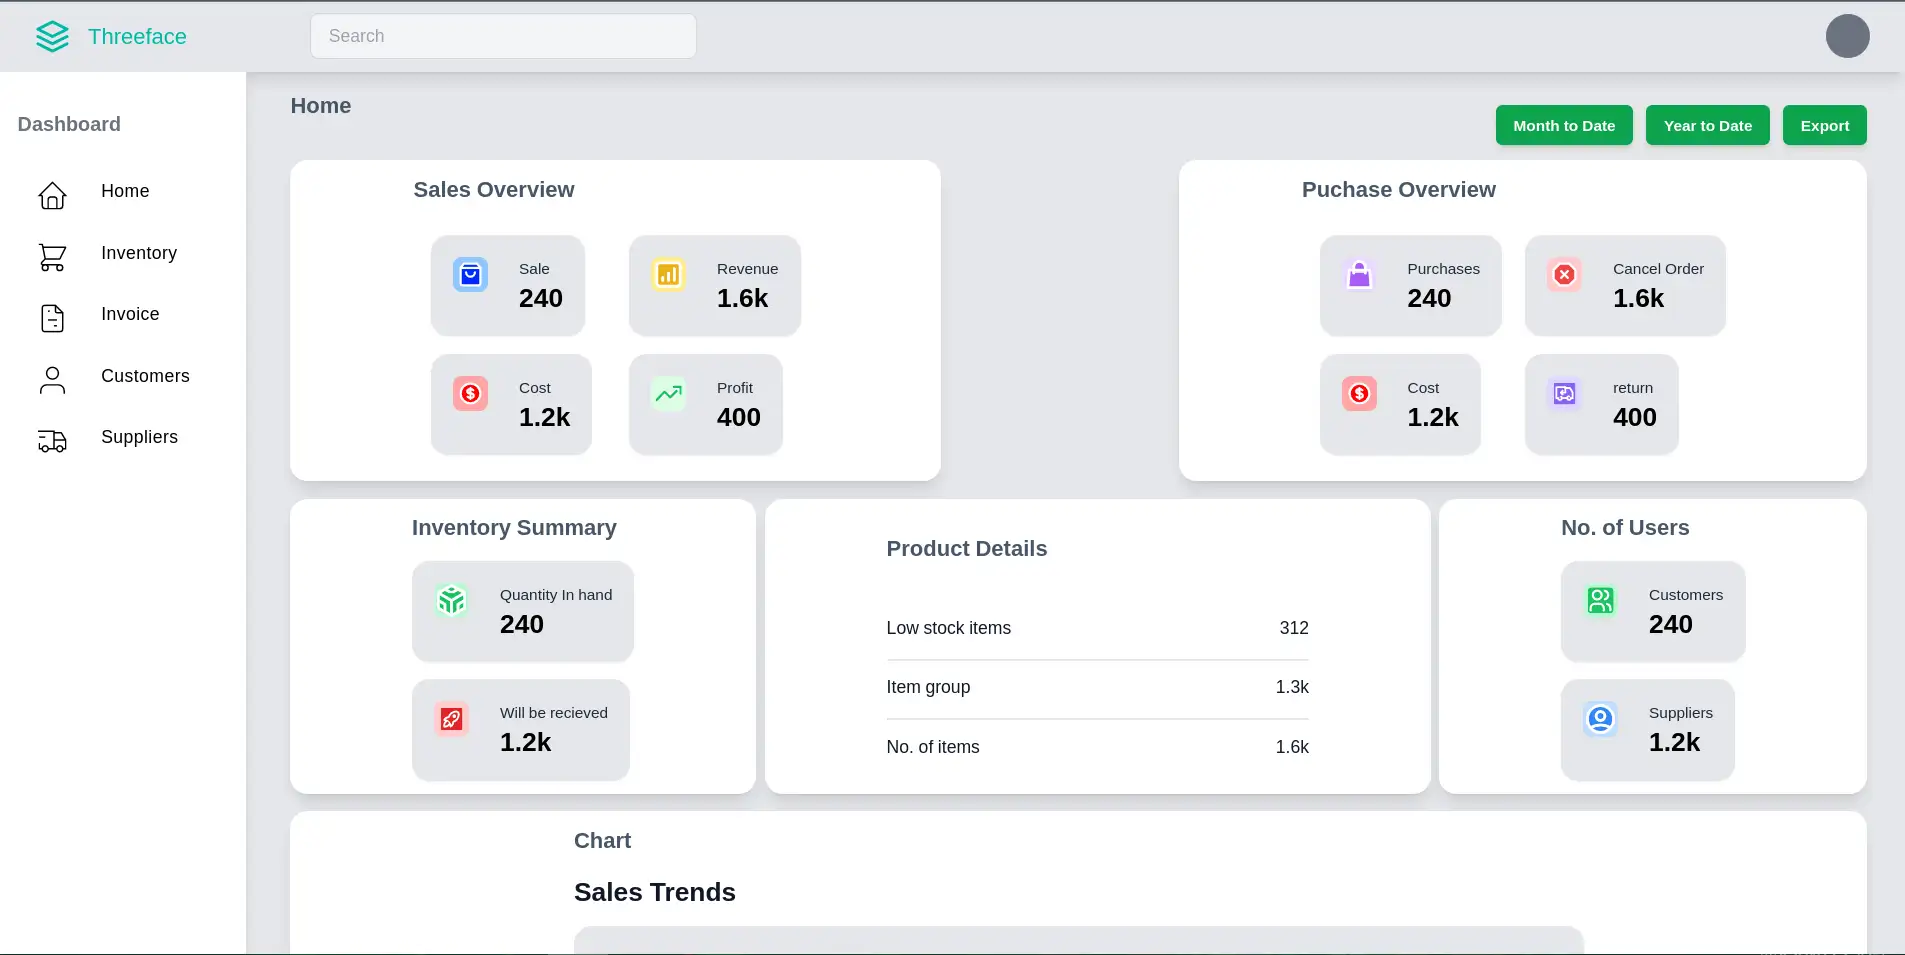Open the Inventory sidebar menu item
The height and width of the screenshot is (955, 1905).
pyautogui.click(x=139, y=253)
